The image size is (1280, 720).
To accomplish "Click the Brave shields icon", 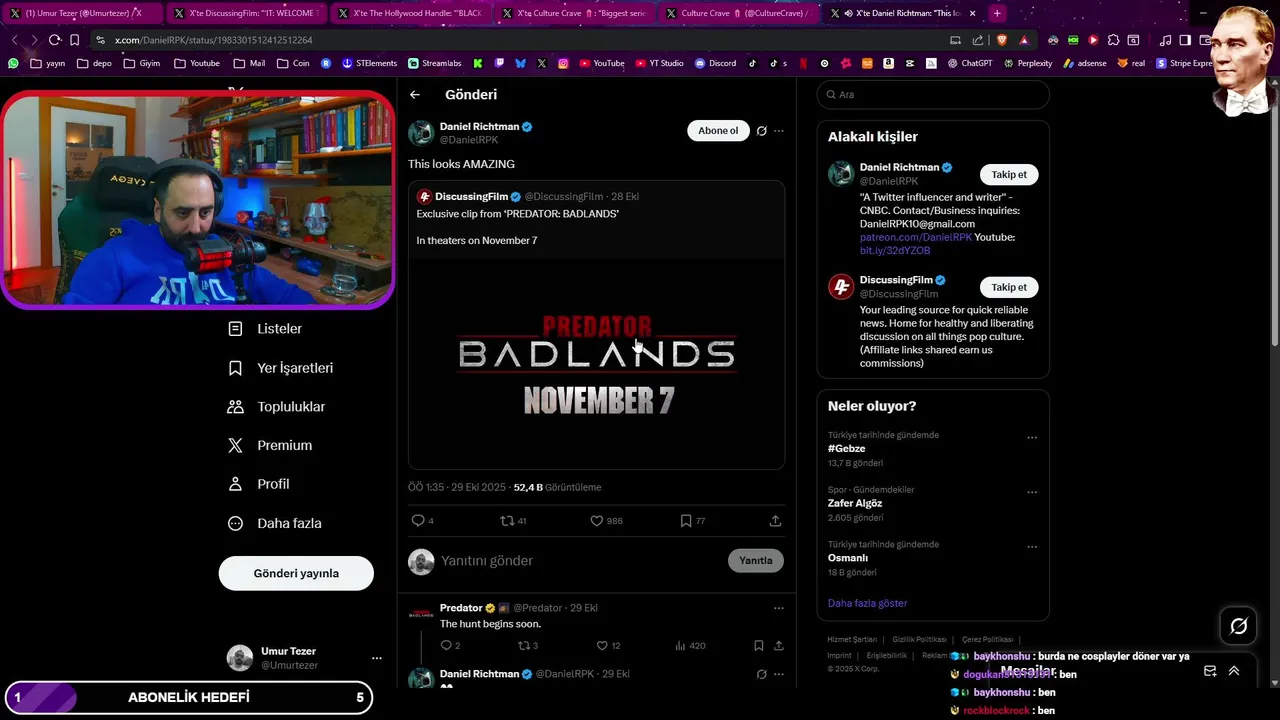I will click(x=1002, y=40).
